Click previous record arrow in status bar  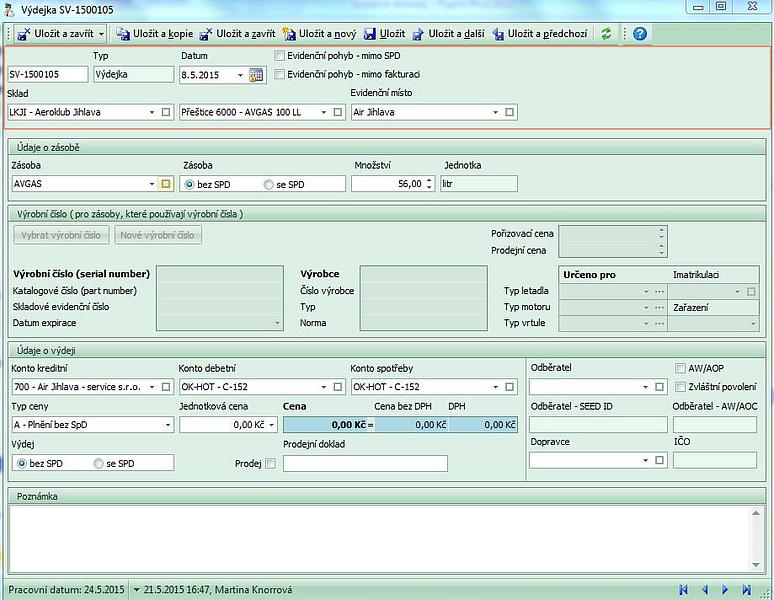click(705, 590)
